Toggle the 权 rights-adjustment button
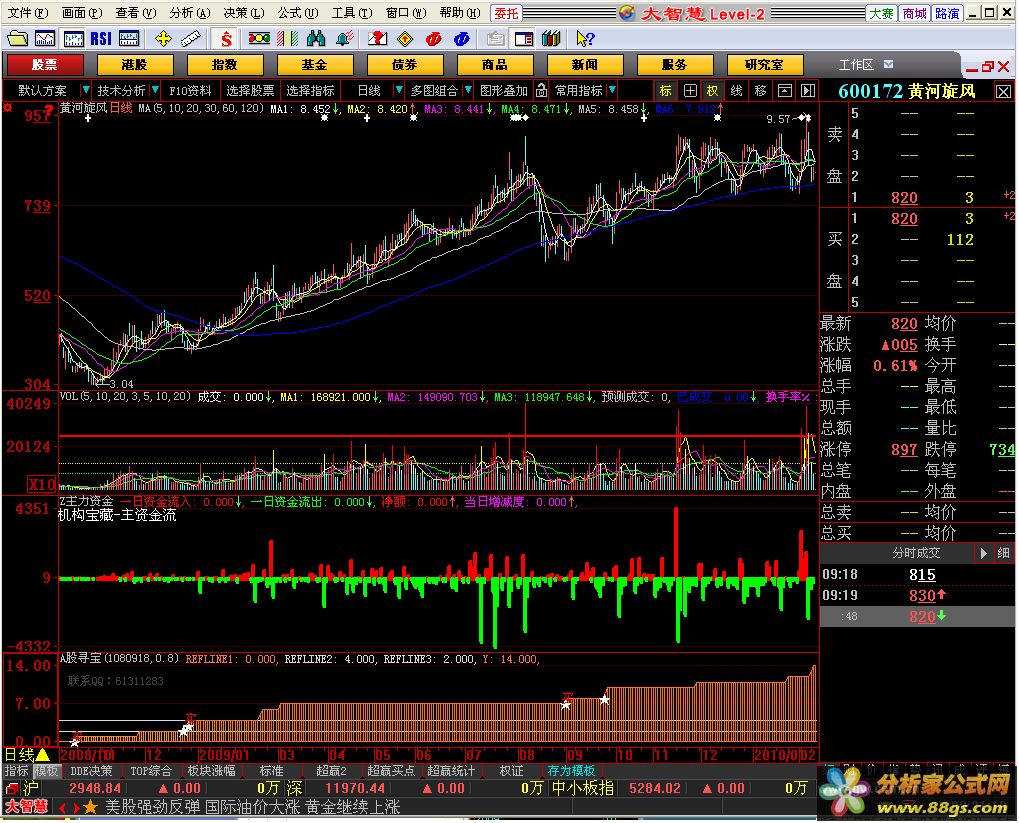Viewport: 1019px width, 823px height. click(x=713, y=90)
